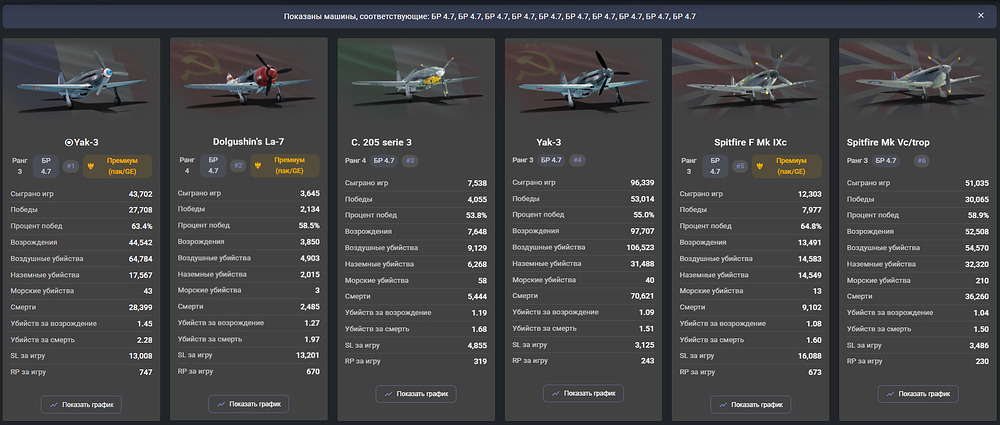Click Premium badge on first Yak-3 card

(x=117, y=166)
